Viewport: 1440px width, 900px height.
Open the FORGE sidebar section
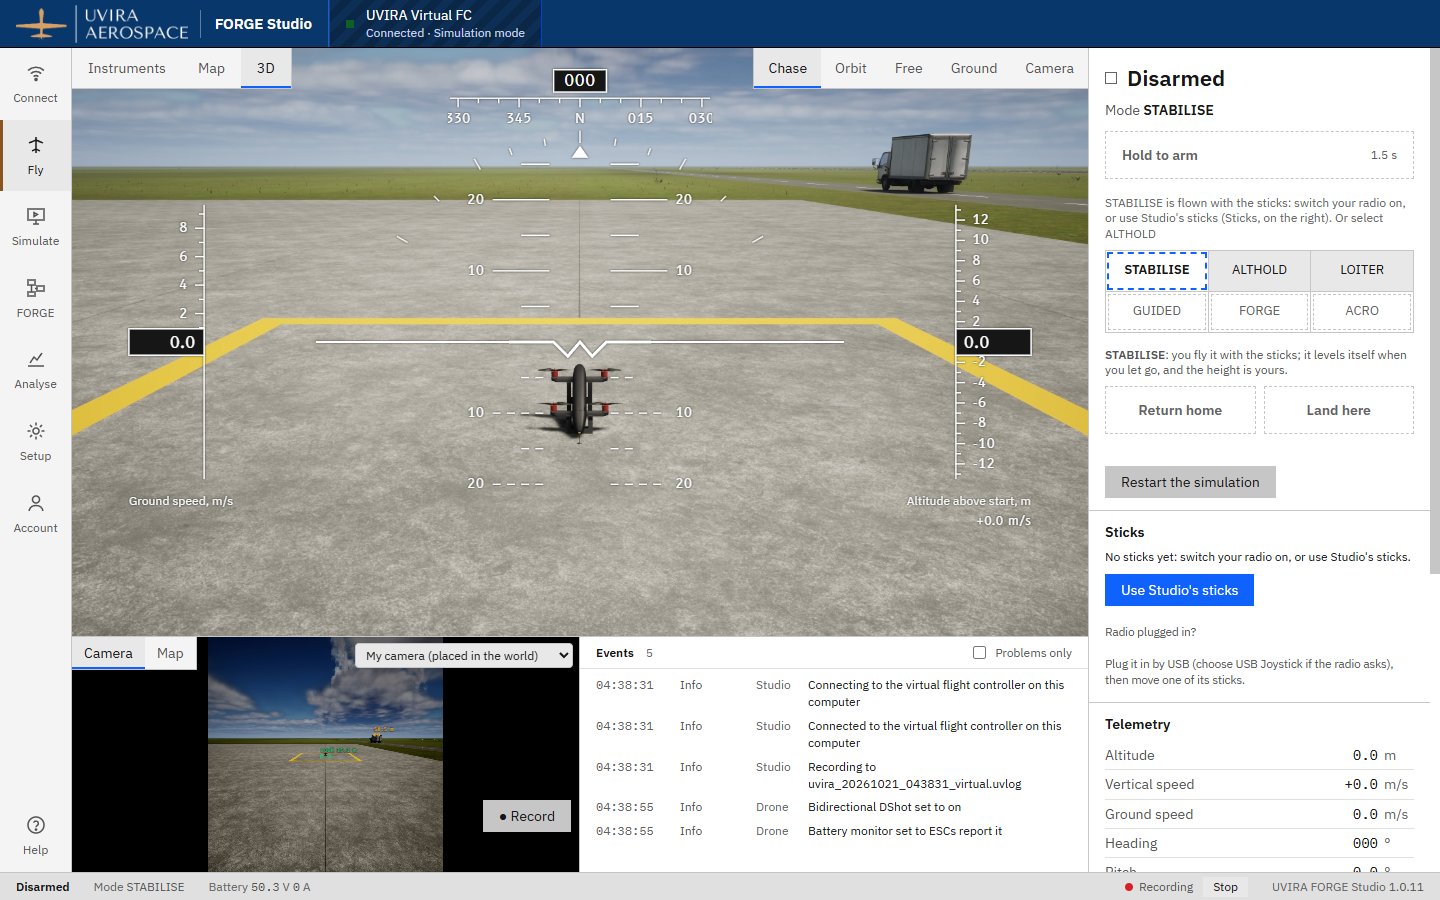(x=36, y=299)
